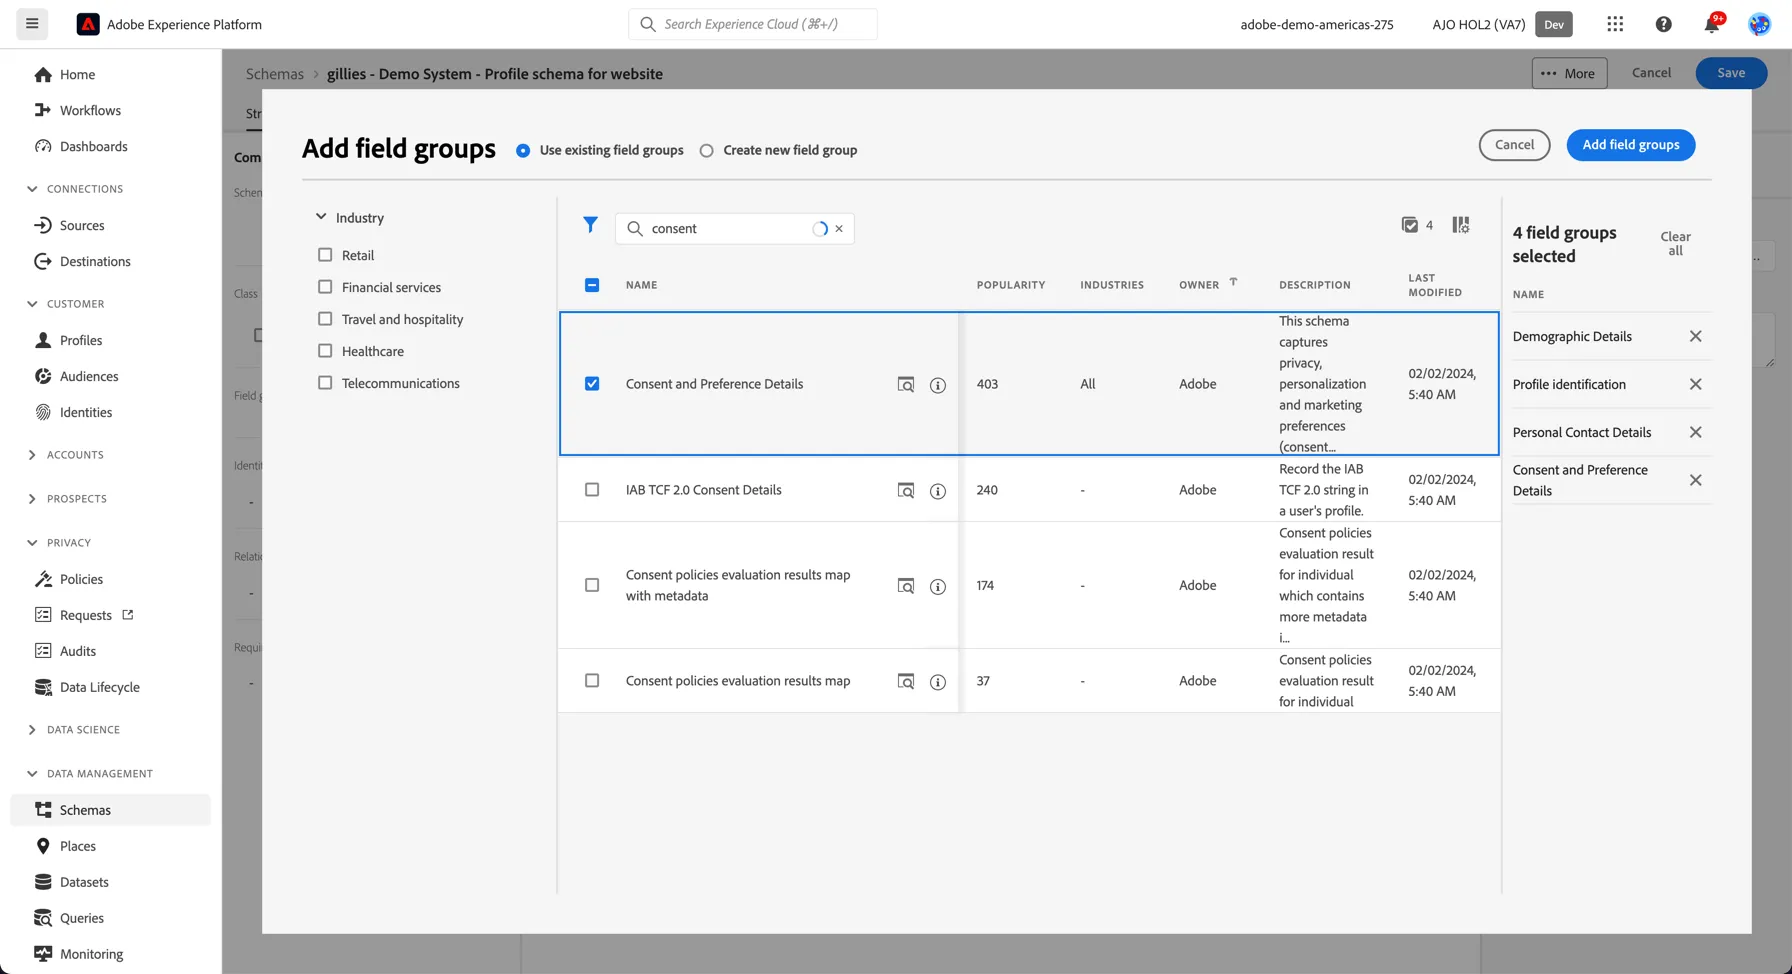Collapse the PRIVACY sidebar section
The image size is (1792, 974).
tap(32, 543)
